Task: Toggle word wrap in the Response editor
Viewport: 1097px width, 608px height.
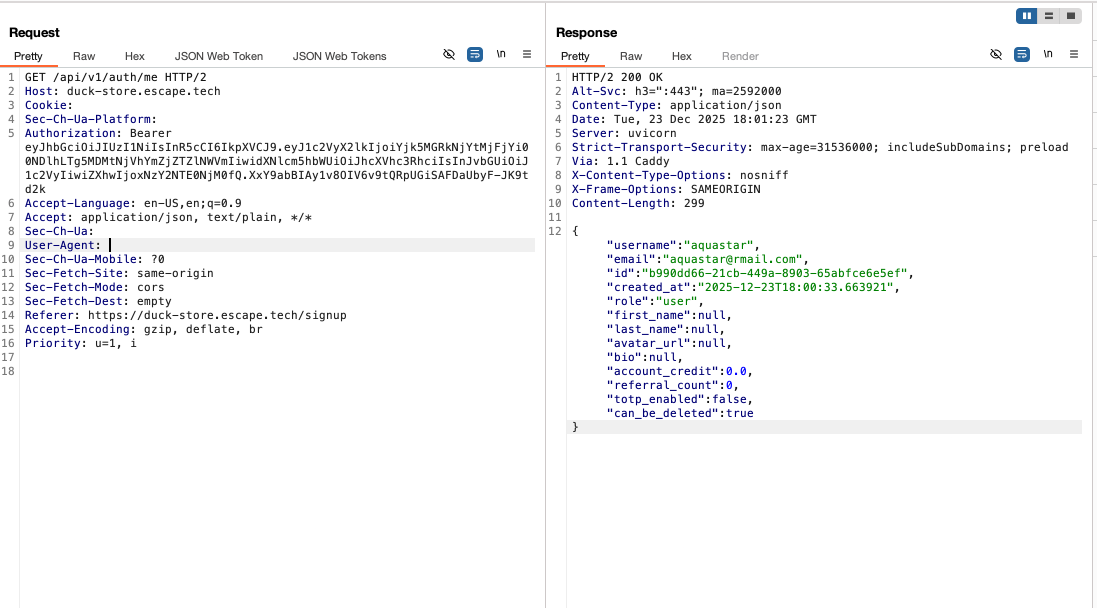Action: 1019,54
